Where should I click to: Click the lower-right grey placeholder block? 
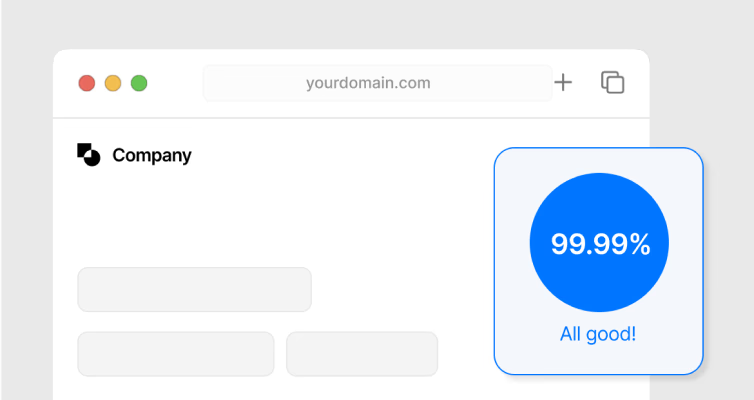[362, 354]
